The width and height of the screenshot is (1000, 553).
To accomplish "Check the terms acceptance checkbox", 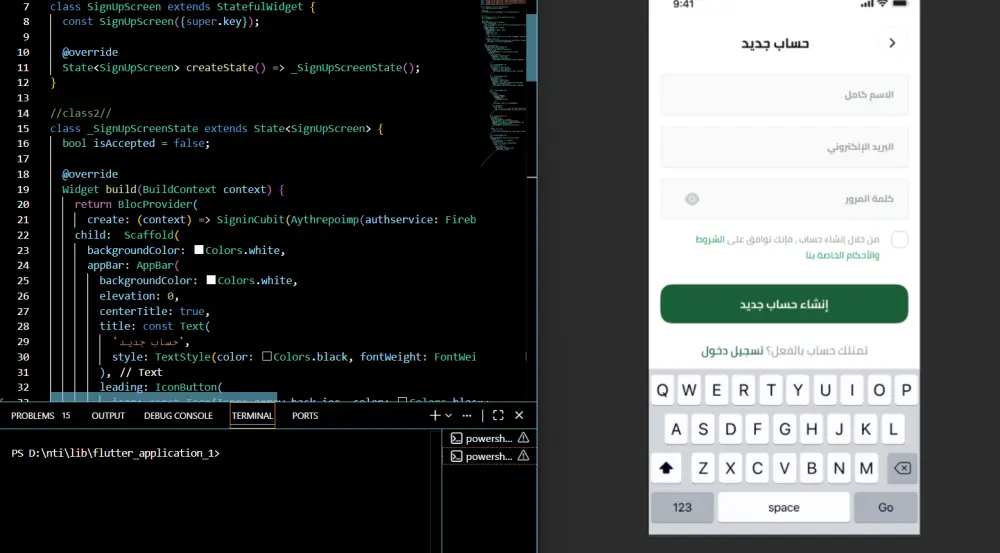I will point(899,240).
